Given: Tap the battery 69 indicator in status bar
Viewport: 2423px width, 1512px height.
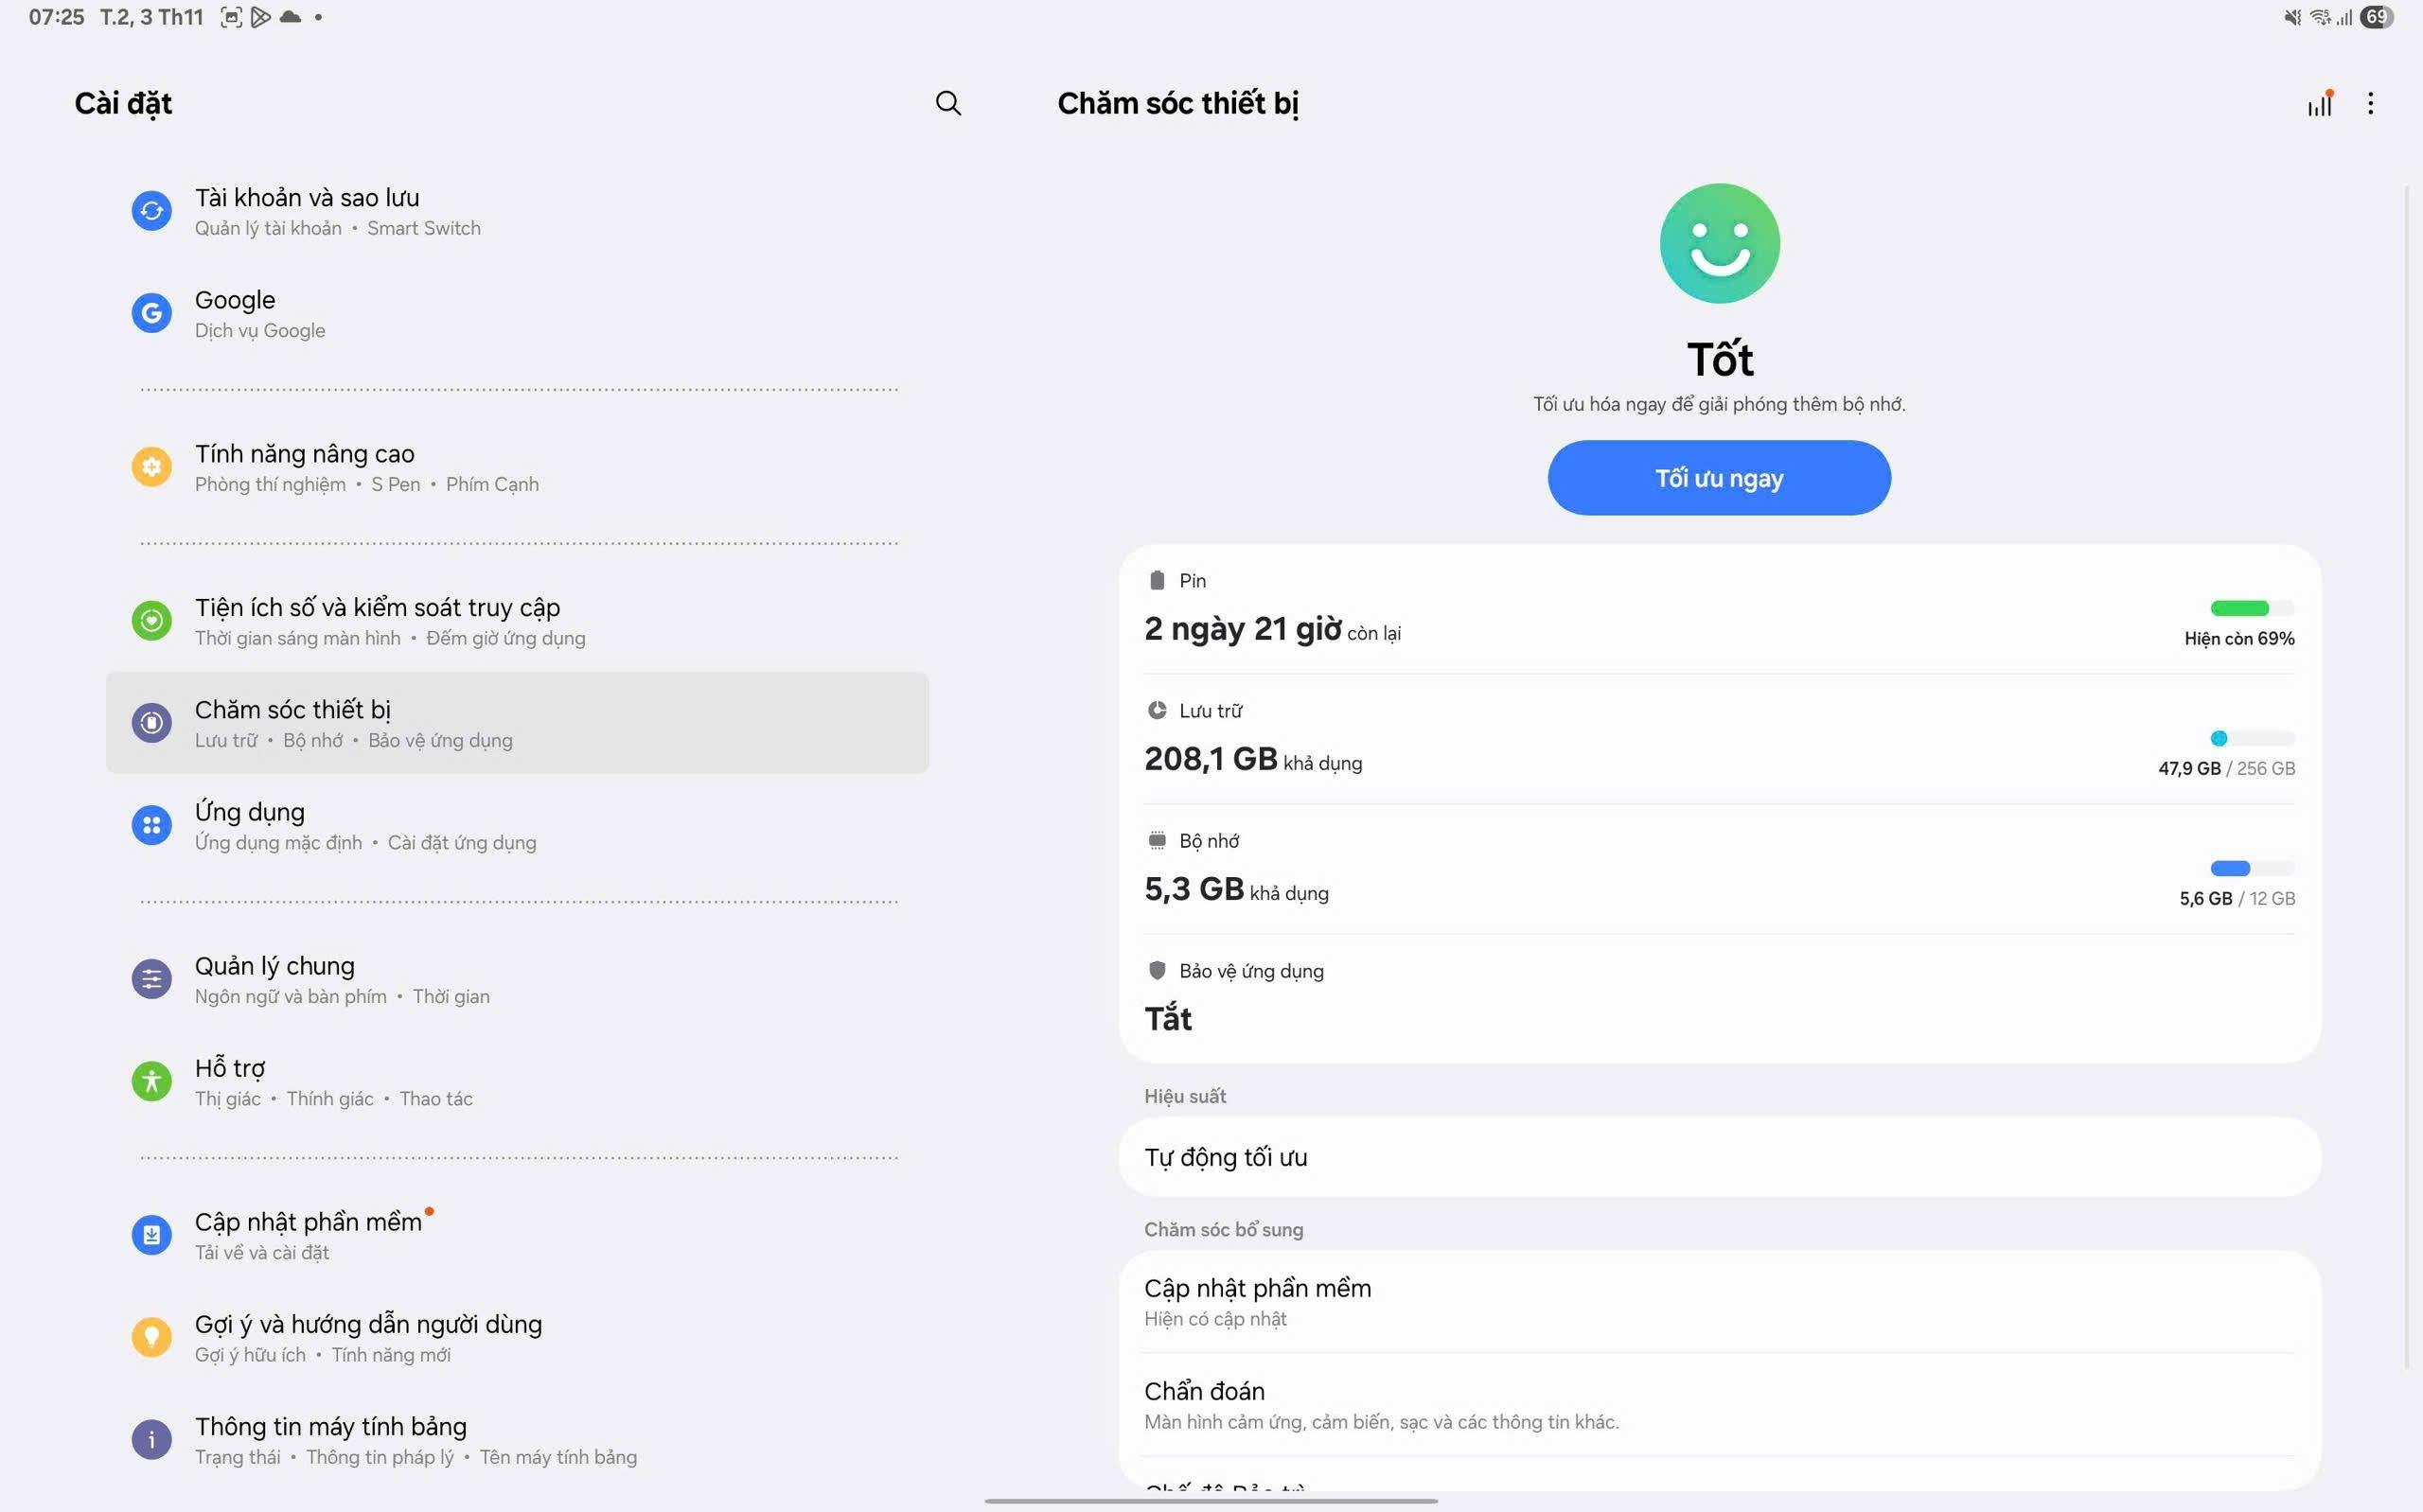Looking at the screenshot, I should point(2376,17).
